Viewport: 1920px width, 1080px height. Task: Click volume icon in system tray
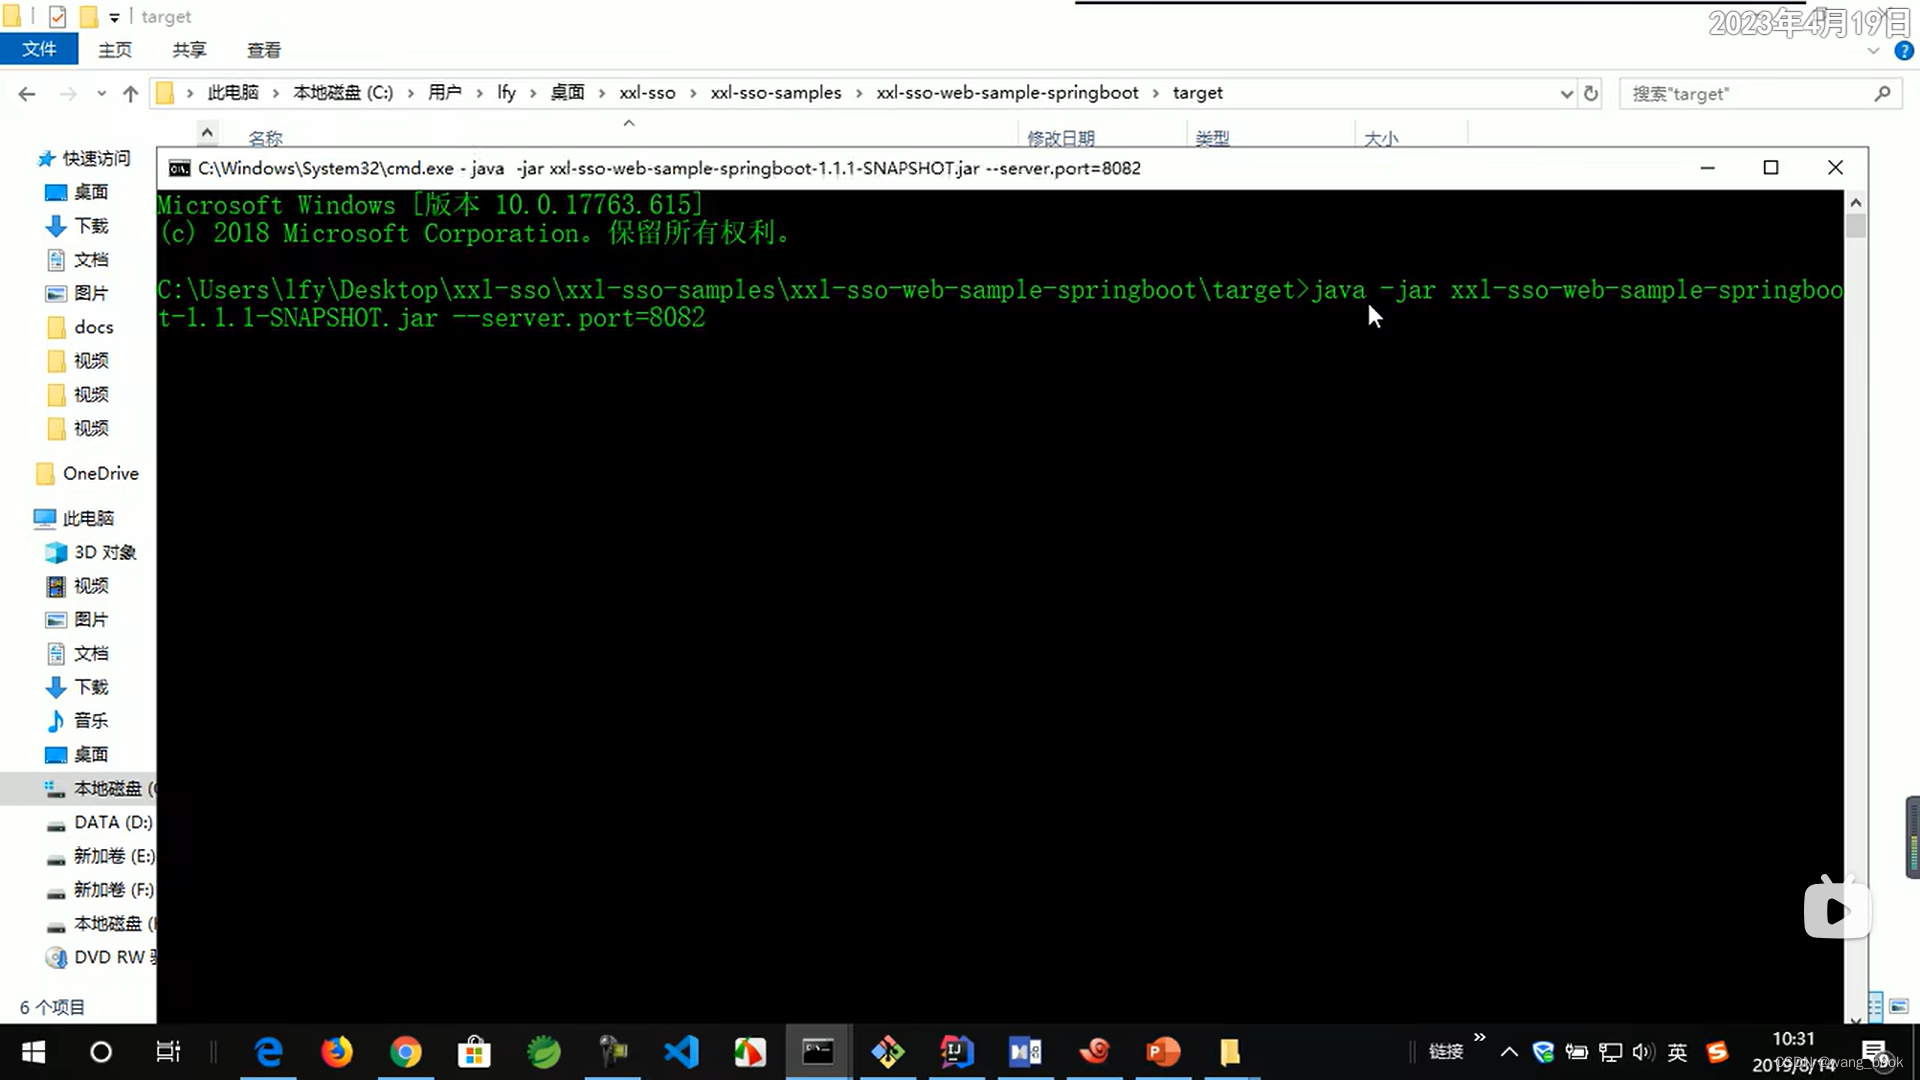(x=1643, y=1052)
